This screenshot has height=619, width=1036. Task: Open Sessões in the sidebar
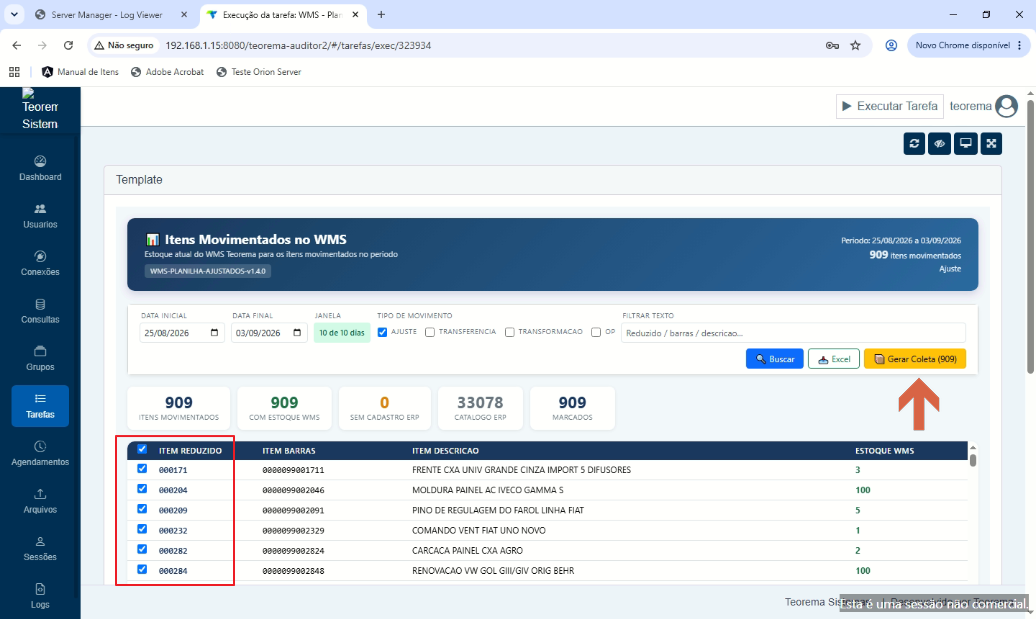pyautogui.click(x=40, y=548)
